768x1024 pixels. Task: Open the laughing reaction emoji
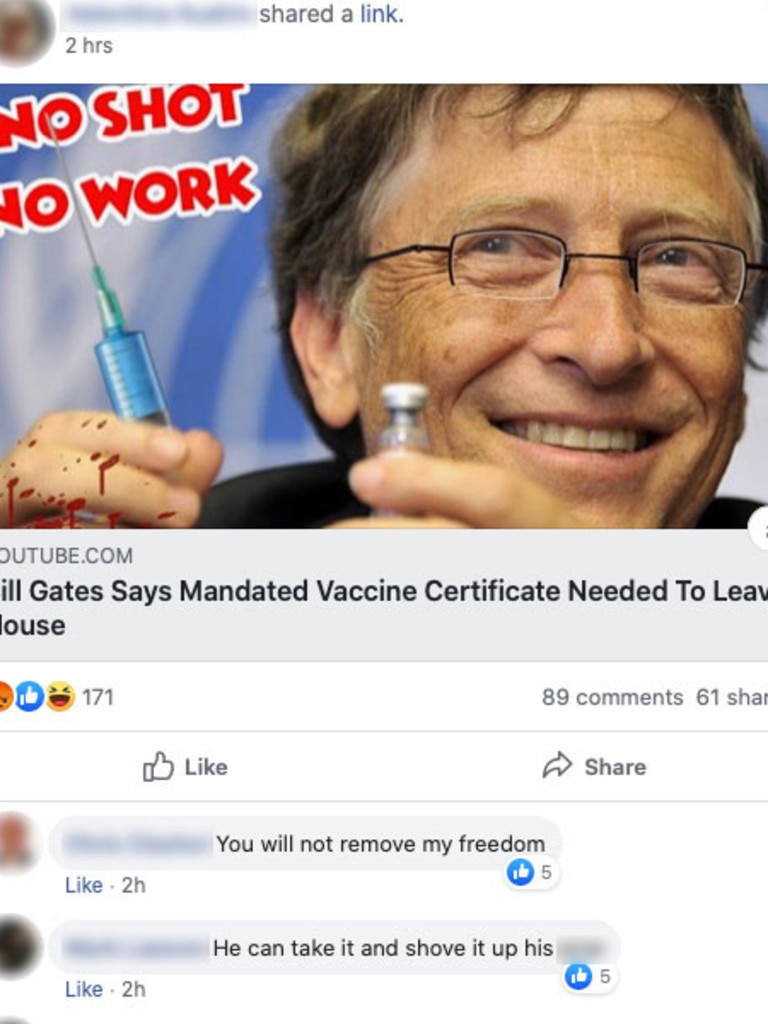(60, 696)
